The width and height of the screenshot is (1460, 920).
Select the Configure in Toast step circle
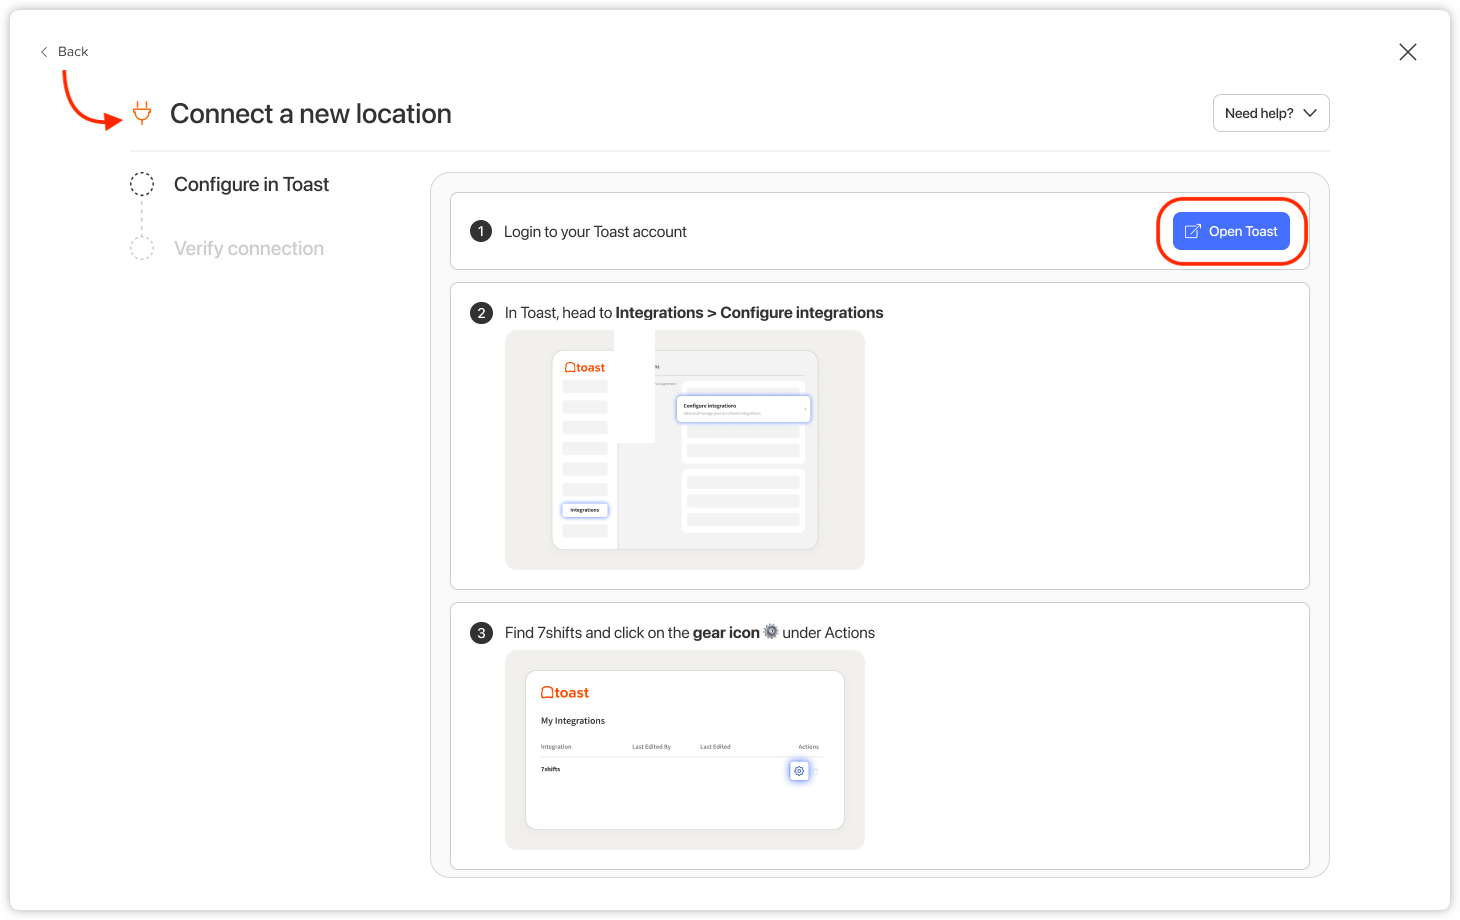coord(142,184)
